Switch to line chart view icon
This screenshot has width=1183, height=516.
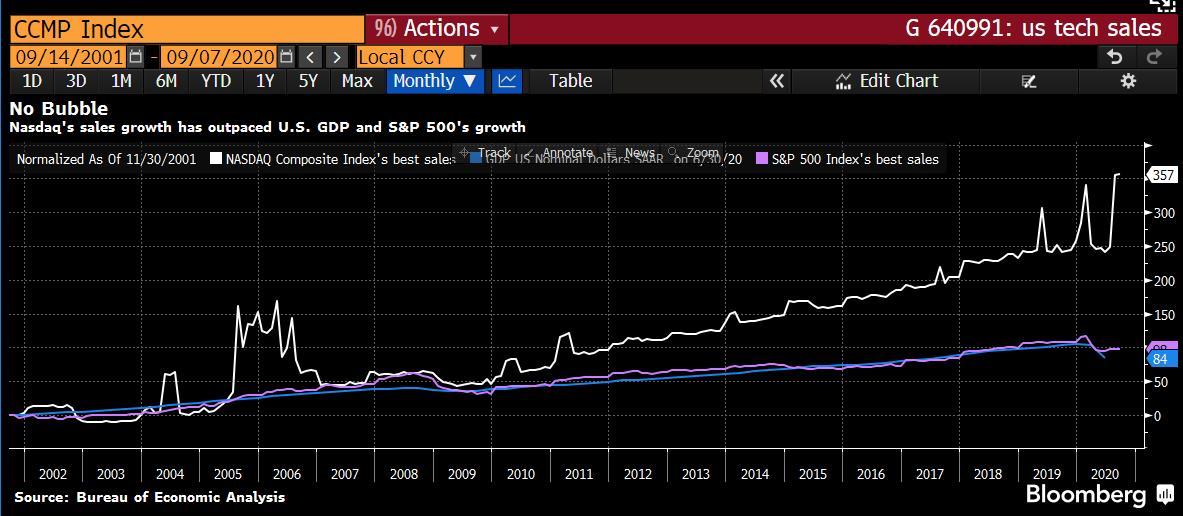pyautogui.click(x=507, y=81)
